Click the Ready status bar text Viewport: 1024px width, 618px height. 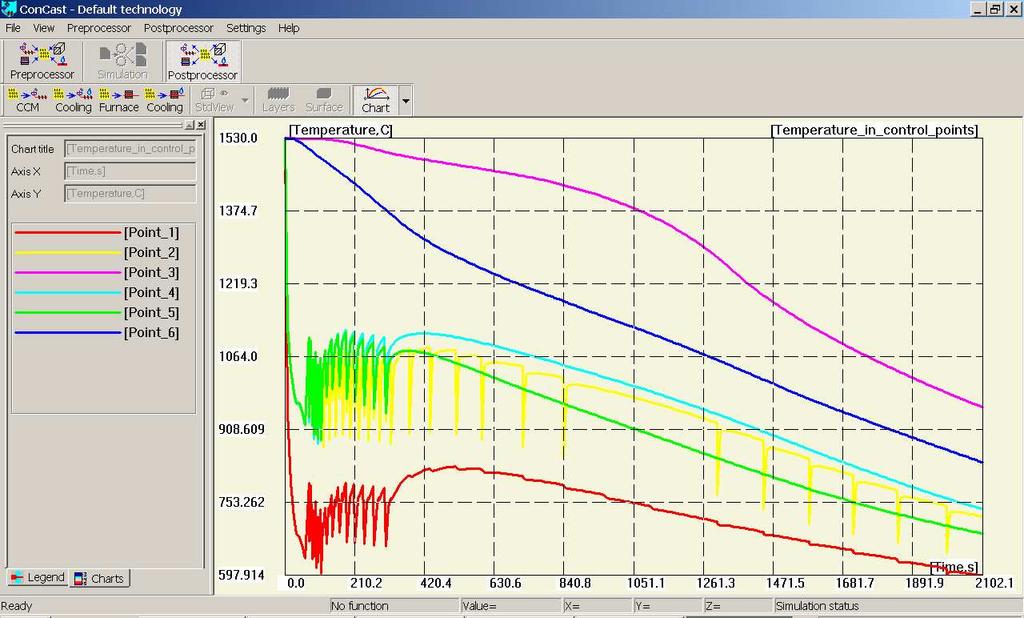17,606
